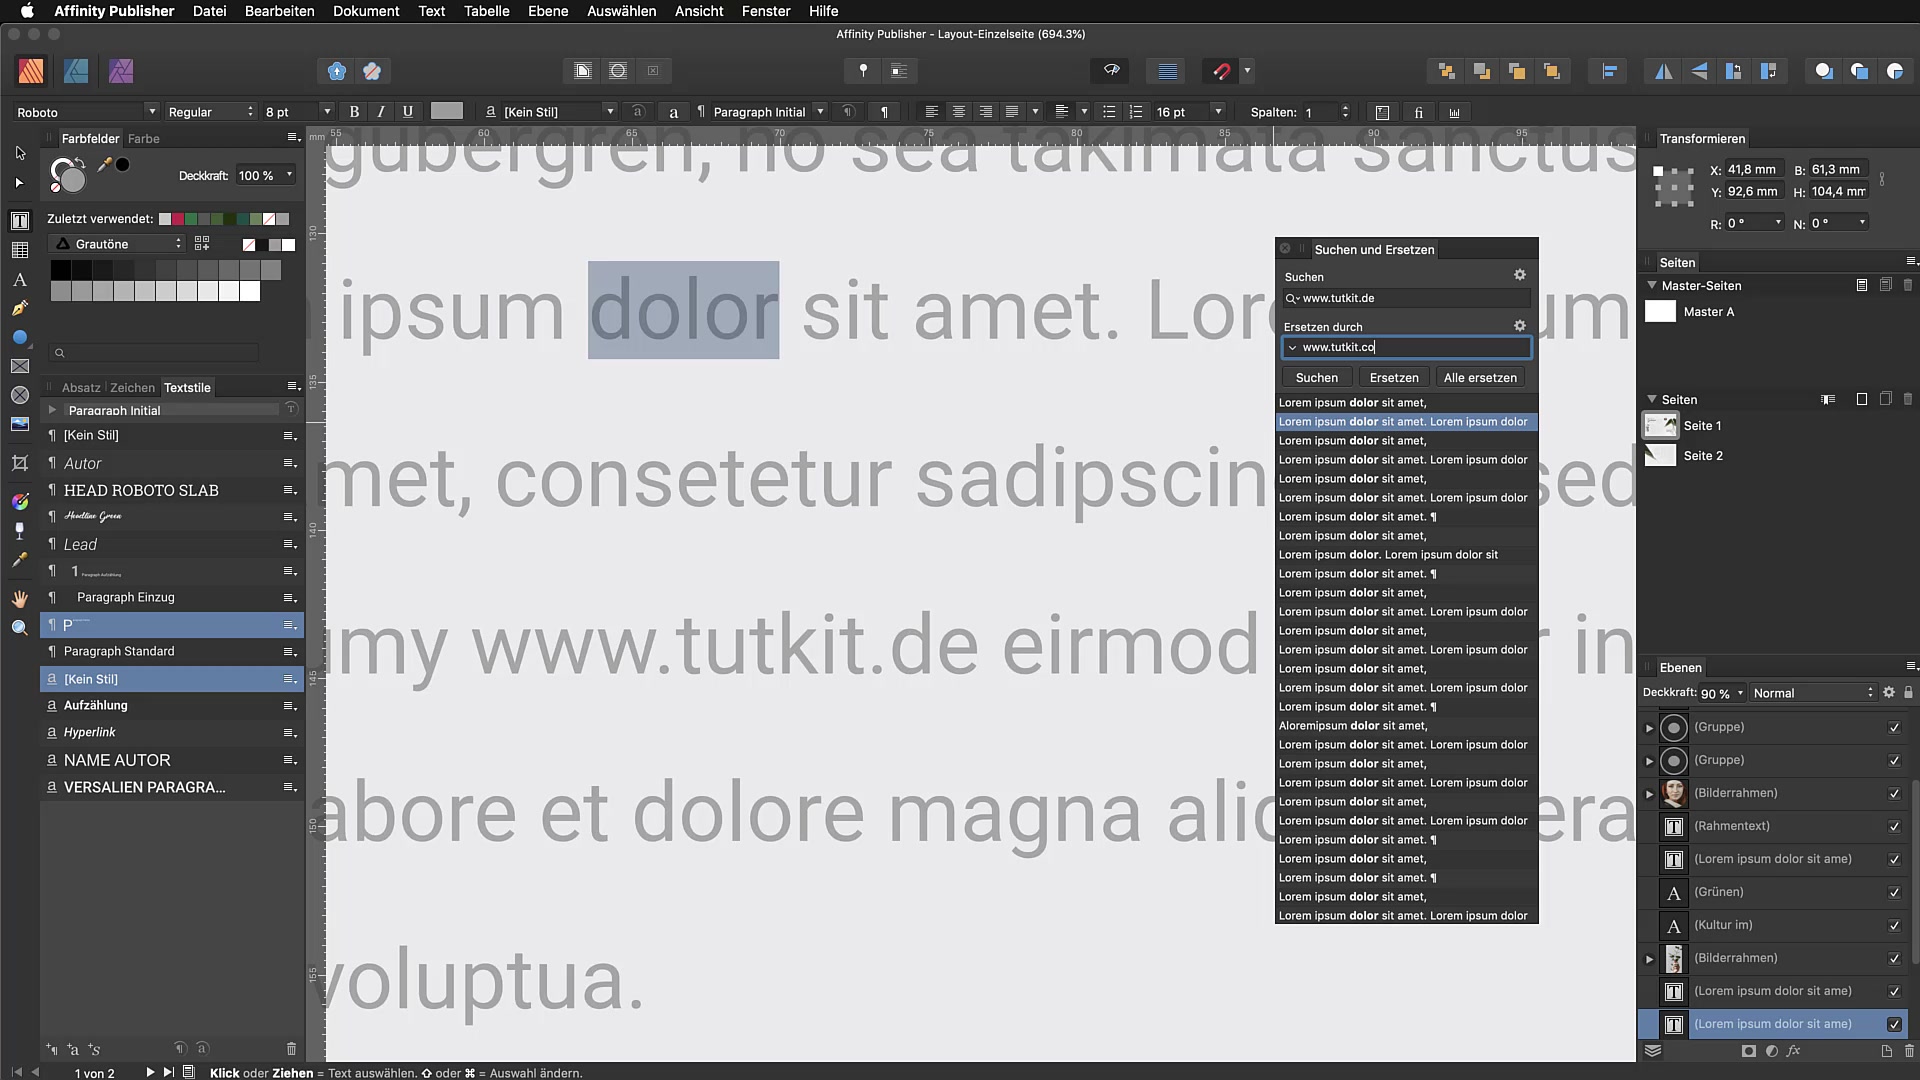Activate the View (hand) tool

pos(19,599)
